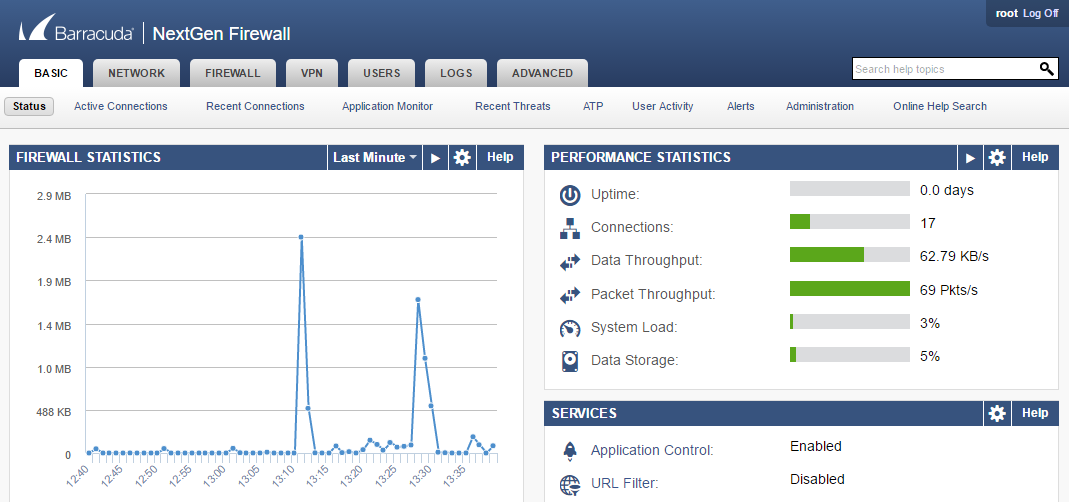
Task: Open Help for Performance Statistics
Action: (1035, 158)
